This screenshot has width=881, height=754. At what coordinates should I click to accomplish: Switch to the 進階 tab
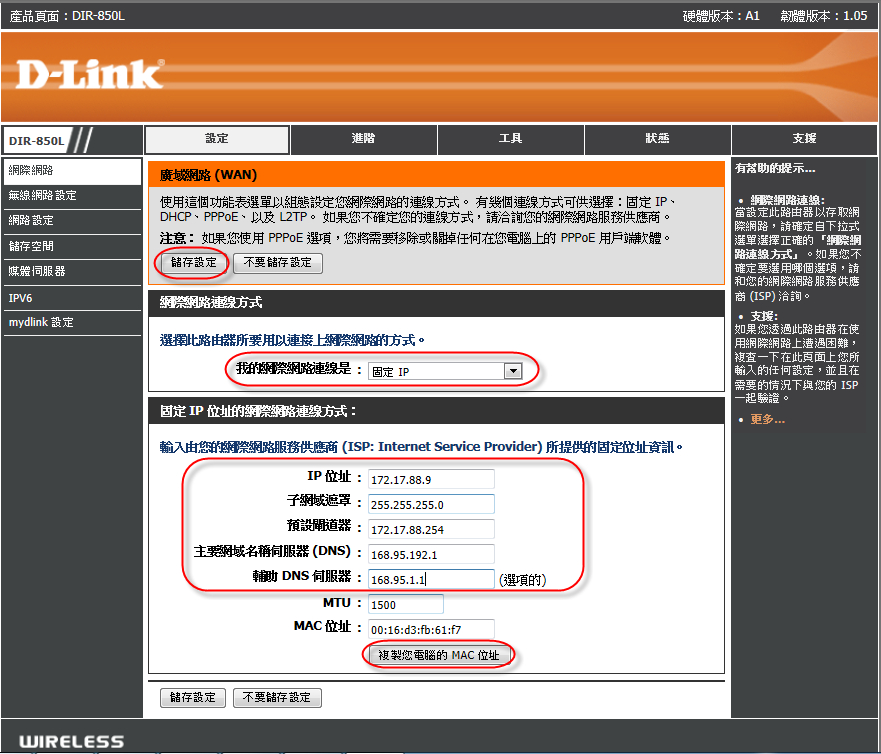point(364,139)
